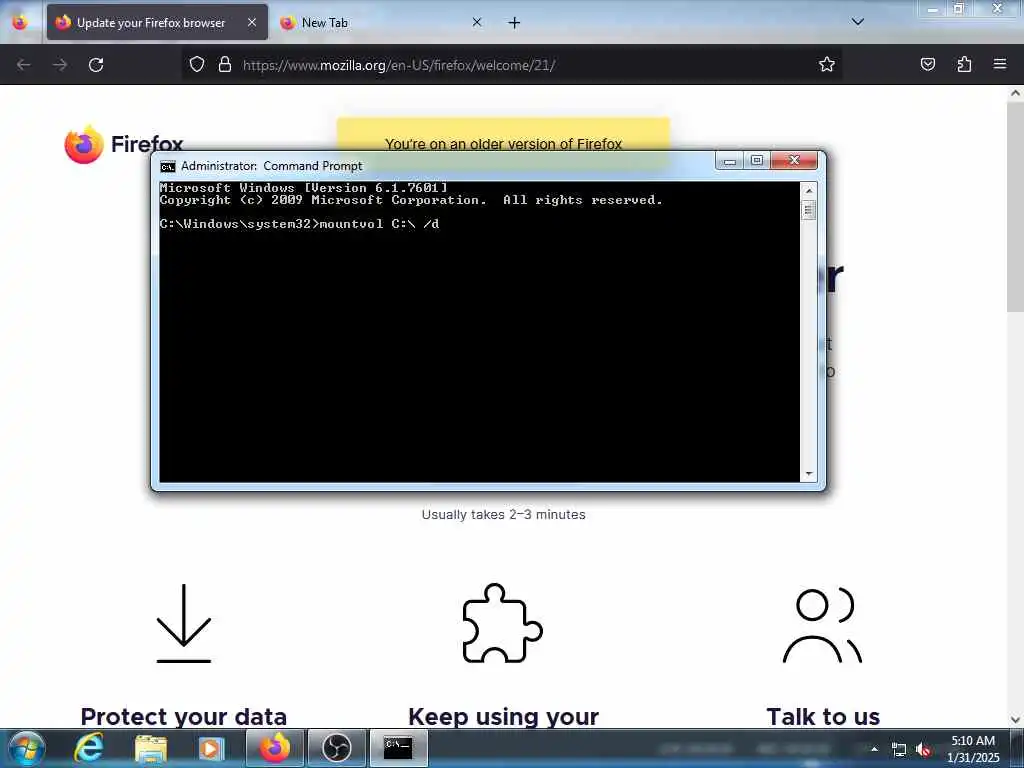Click the Firefox page scrollbar thumb
This screenshot has height=768, width=1024.
tap(1016, 208)
